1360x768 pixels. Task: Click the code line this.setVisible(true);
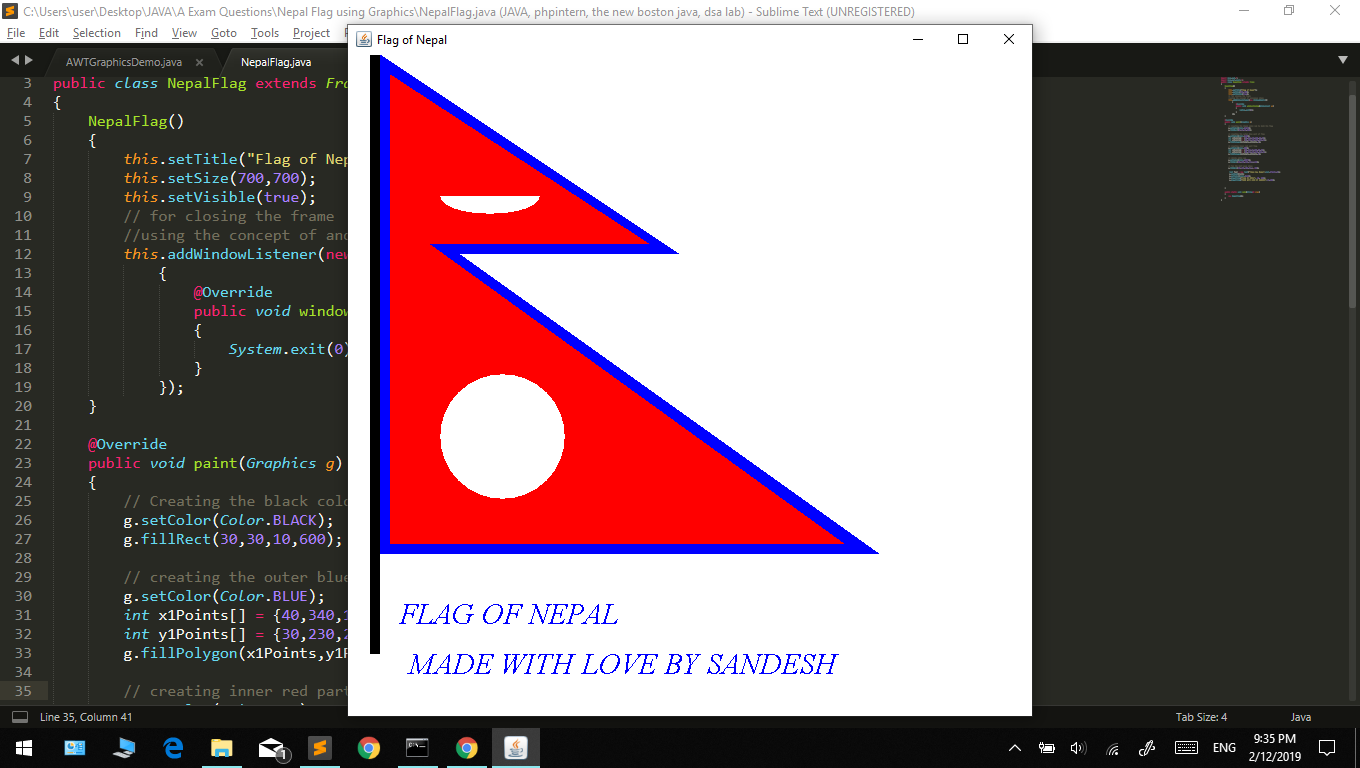pos(220,197)
